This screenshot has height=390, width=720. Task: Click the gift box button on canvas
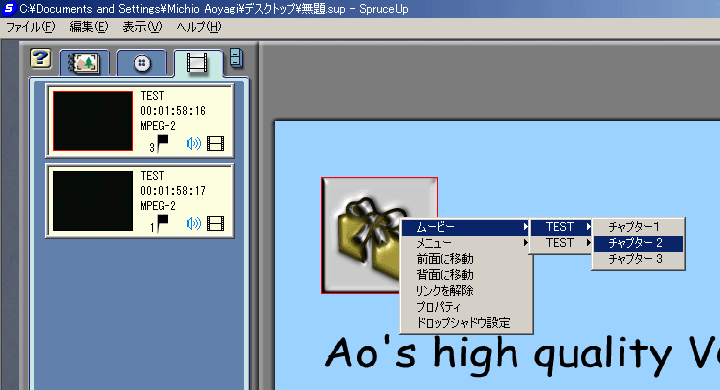click(x=361, y=235)
